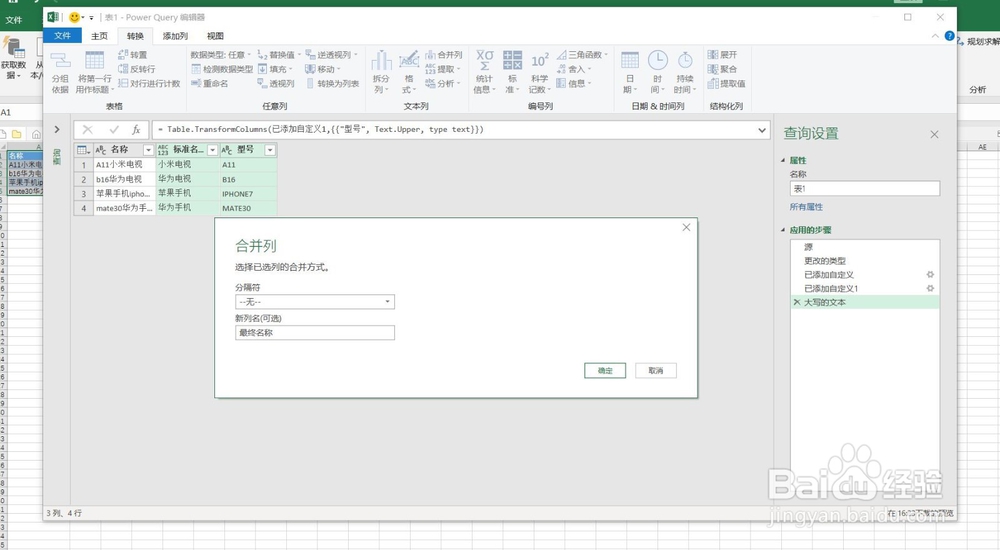This screenshot has height=550, width=1000.
Task: Open the Statistics (统计信息) tool
Action: click(x=484, y=72)
